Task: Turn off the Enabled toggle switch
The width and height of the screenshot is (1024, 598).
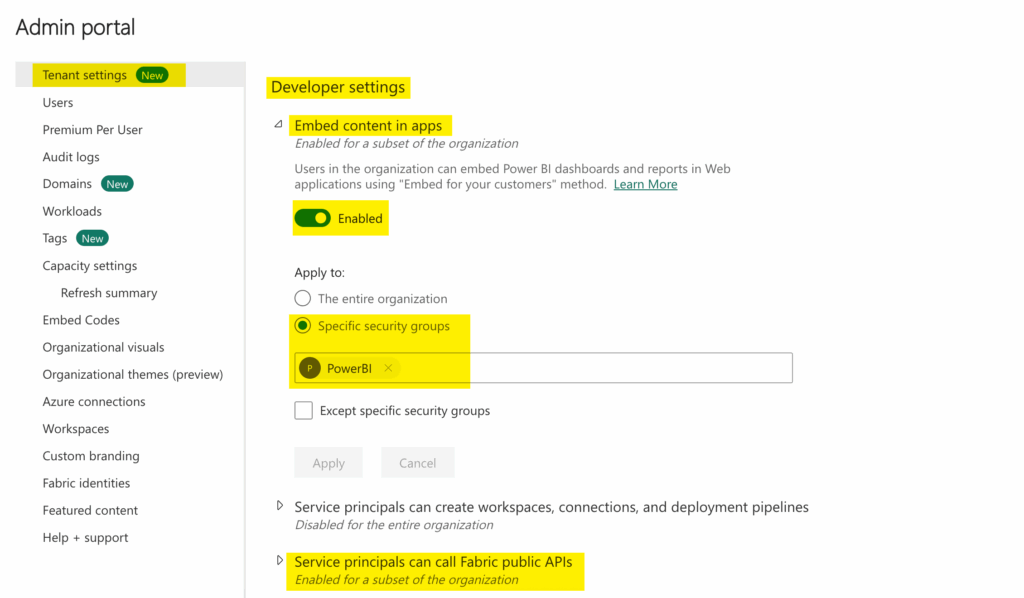Action: 313,218
